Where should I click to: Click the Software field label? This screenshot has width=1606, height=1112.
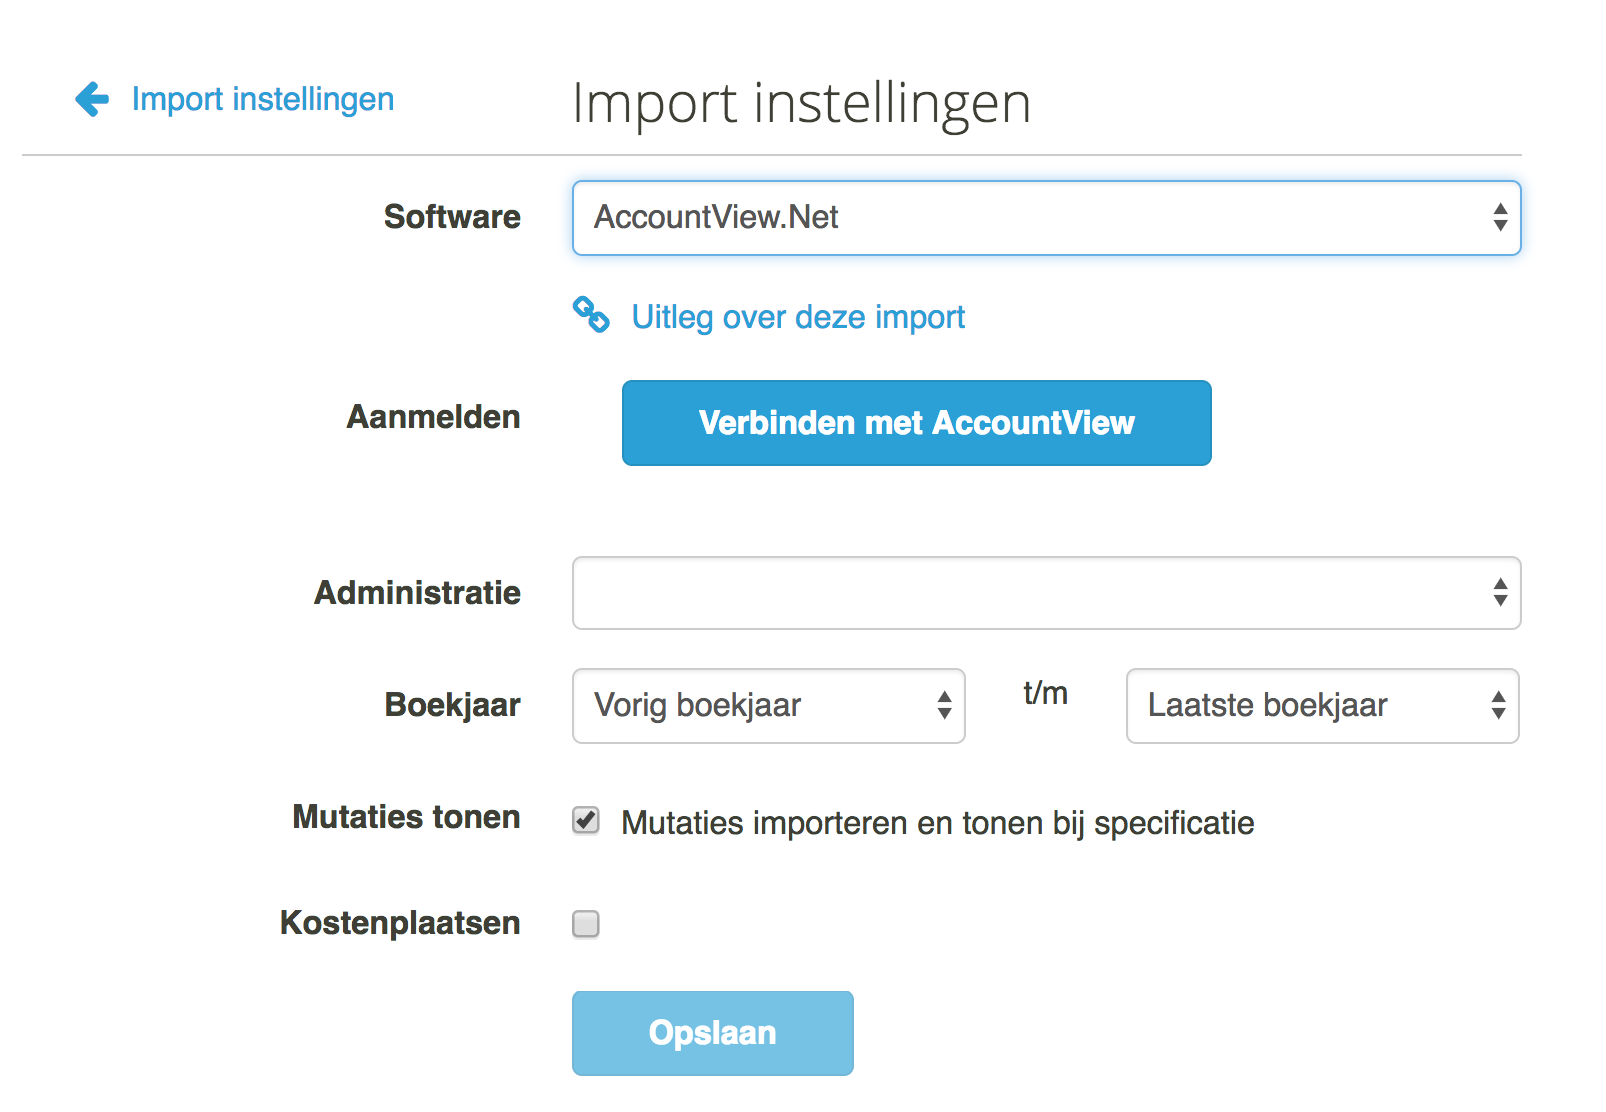pos(452,217)
